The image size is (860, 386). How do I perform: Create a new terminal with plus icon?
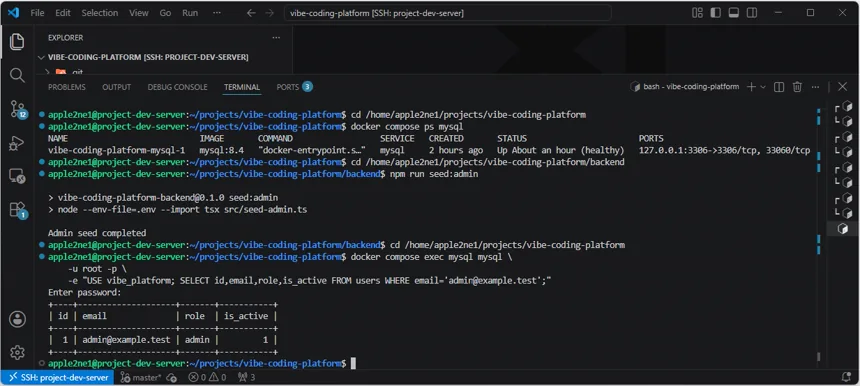click(x=751, y=87)
